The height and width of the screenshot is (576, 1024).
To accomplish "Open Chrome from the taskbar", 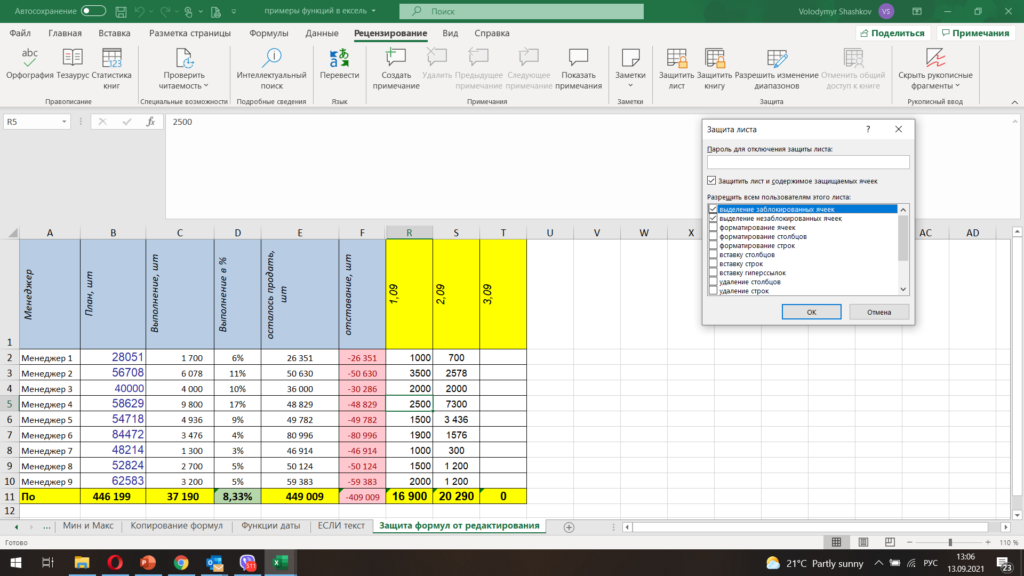I will point(181,562).
